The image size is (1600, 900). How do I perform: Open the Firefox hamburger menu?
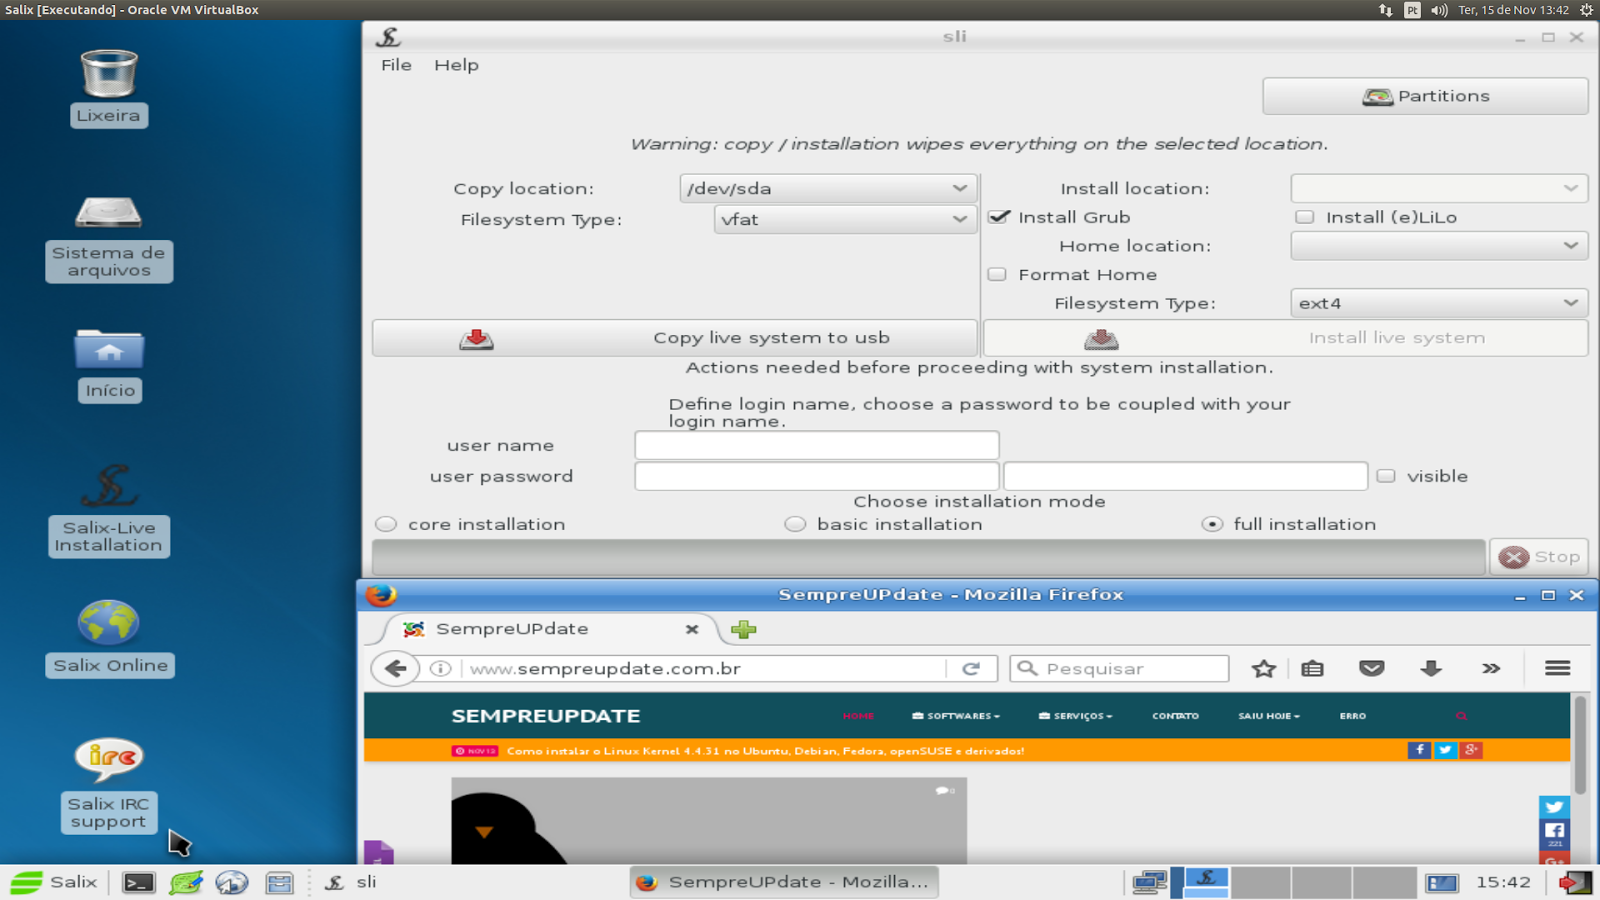pyautogui.click(x=1558, y=668)
